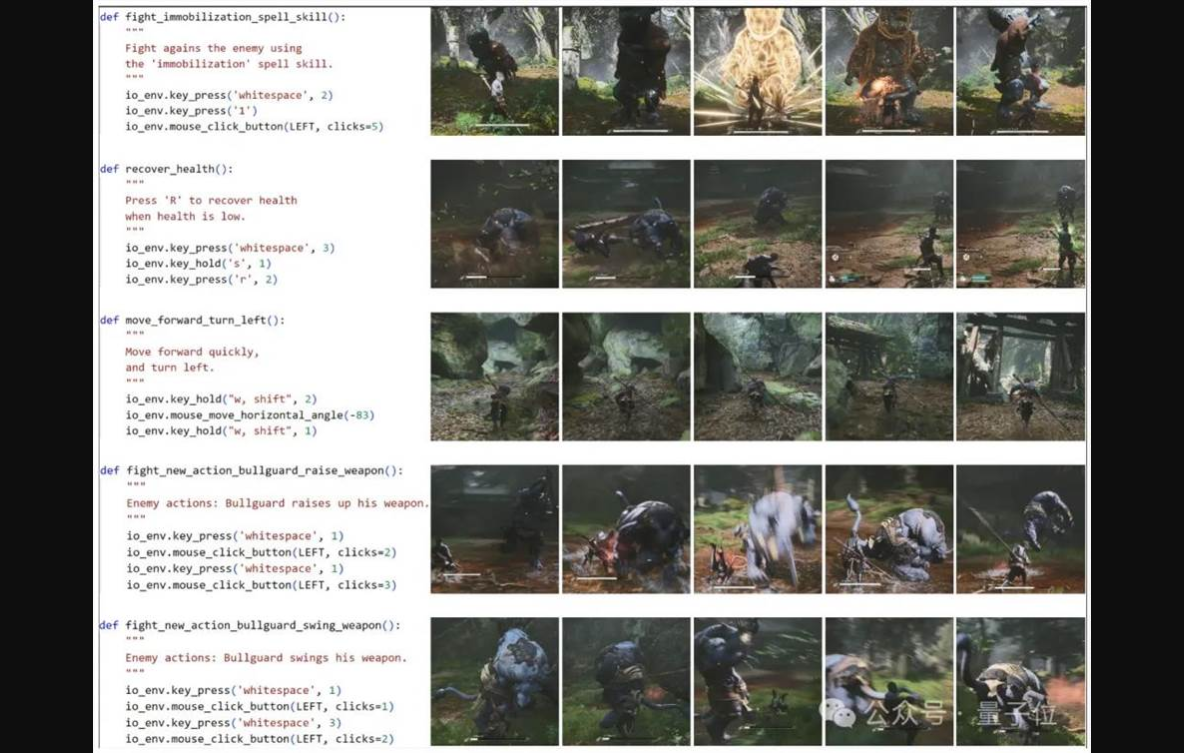Click 'Enemy actions: Bullguard raises up his weapon.'
This screenshot has height=753, width=1184.
click(277, 503)
